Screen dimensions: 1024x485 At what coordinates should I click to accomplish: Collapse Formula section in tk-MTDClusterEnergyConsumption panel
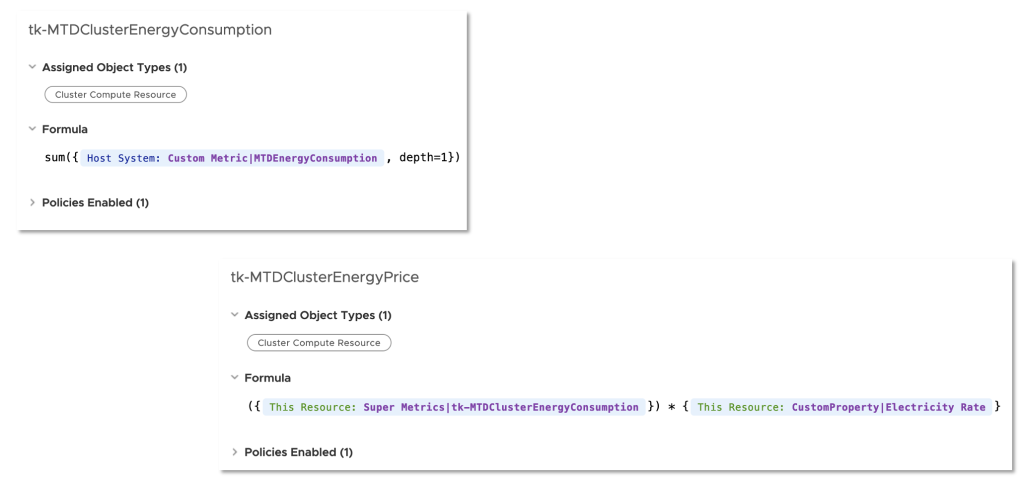point(32,129)
